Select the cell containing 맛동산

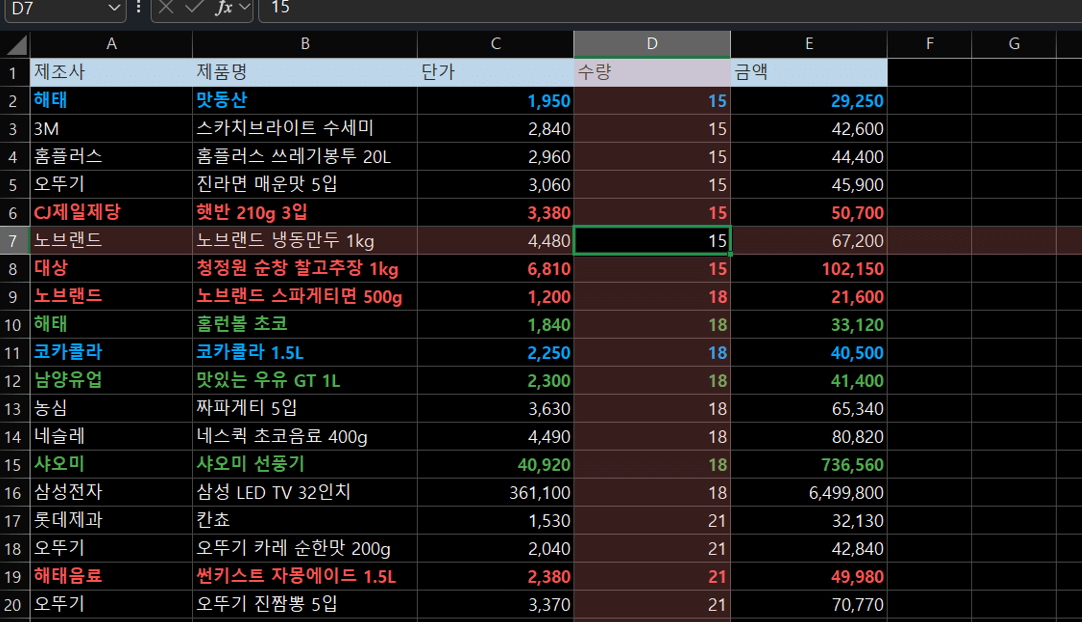click(305, 101)
